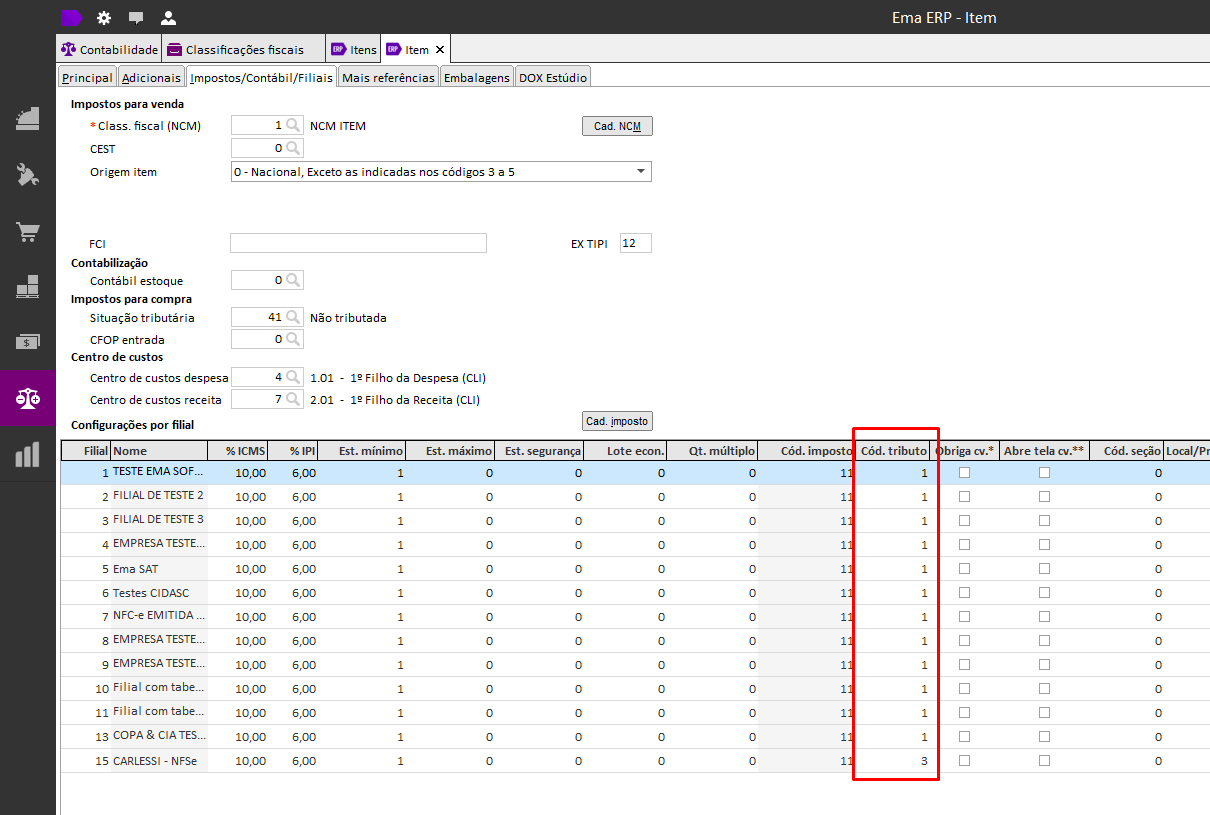Screen dimensions: 1210x815
Task: Click the money bill financial sidebar icon
Action: (x=28, y=342)
